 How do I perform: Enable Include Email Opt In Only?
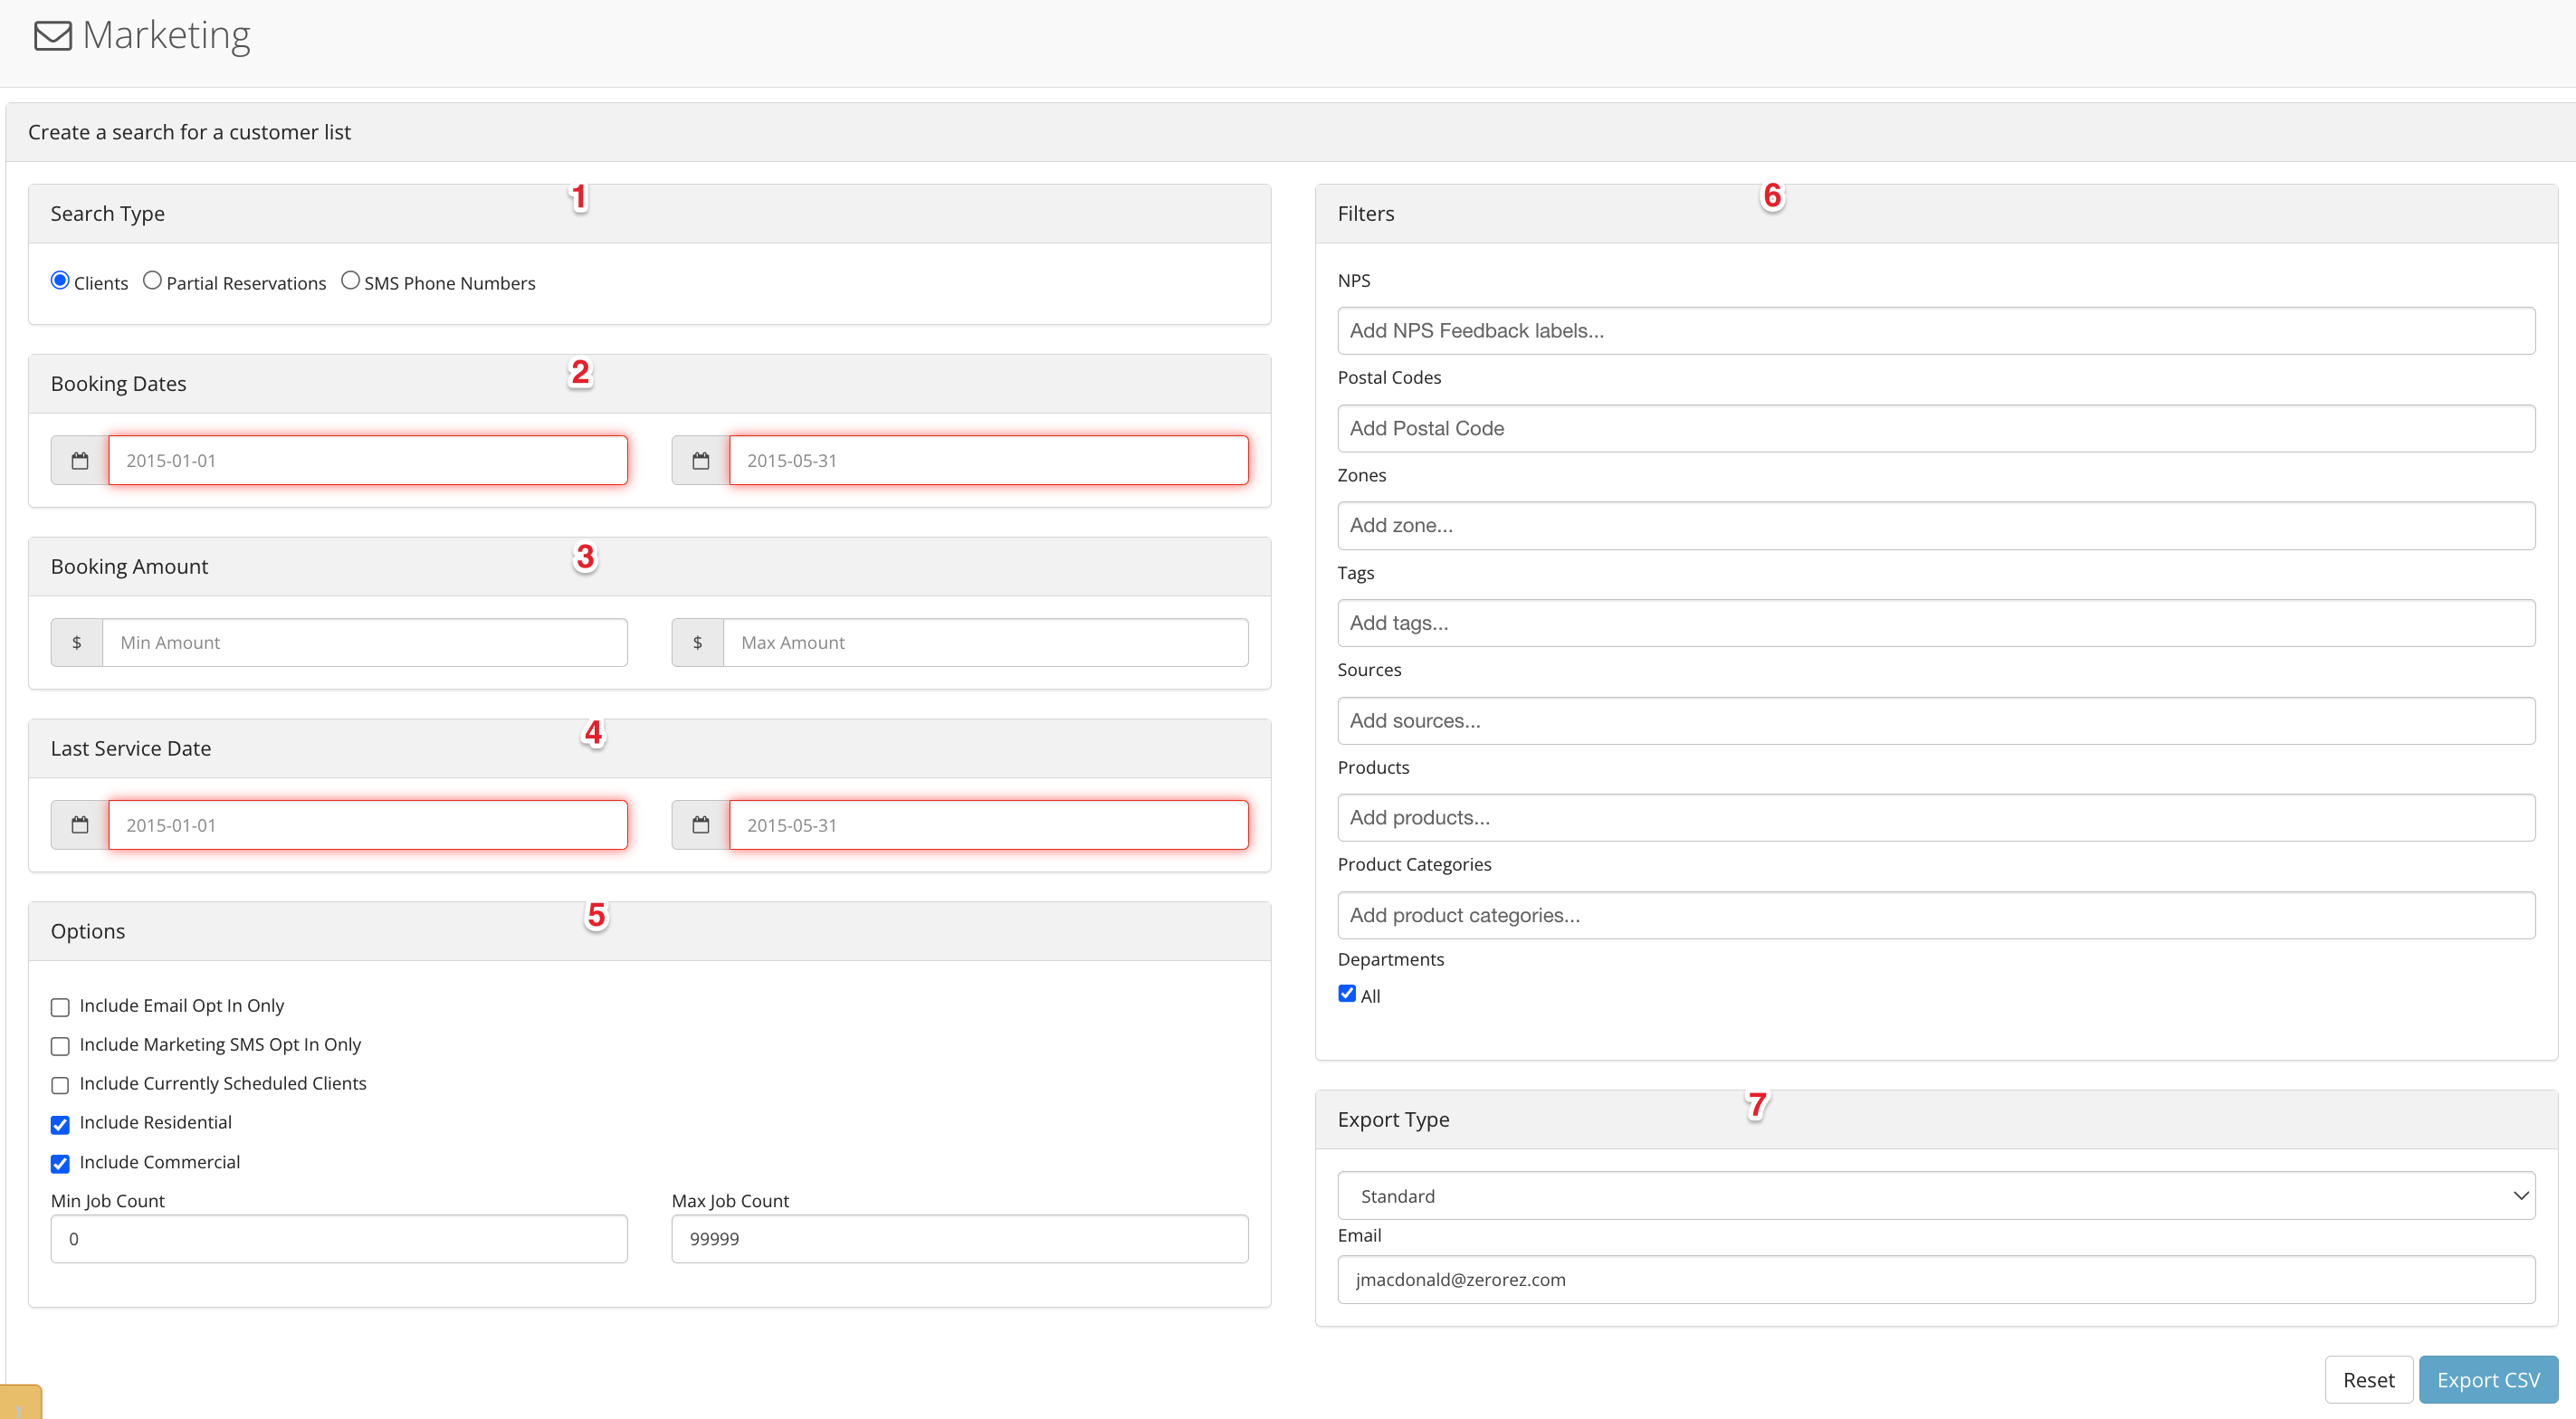click(60, 1007)
